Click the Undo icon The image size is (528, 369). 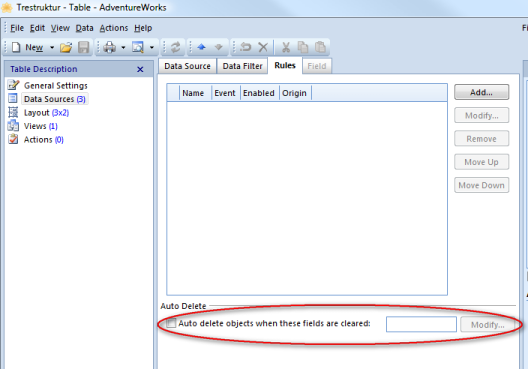pyautogui.click(x=245, y=47)
